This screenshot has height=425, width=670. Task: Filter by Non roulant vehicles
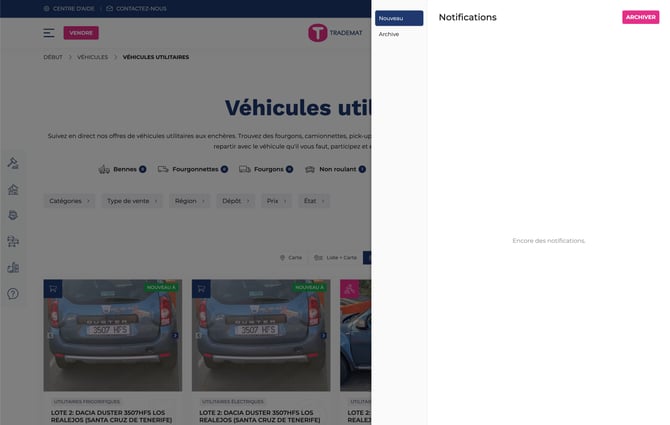click(x=335, y=170)
